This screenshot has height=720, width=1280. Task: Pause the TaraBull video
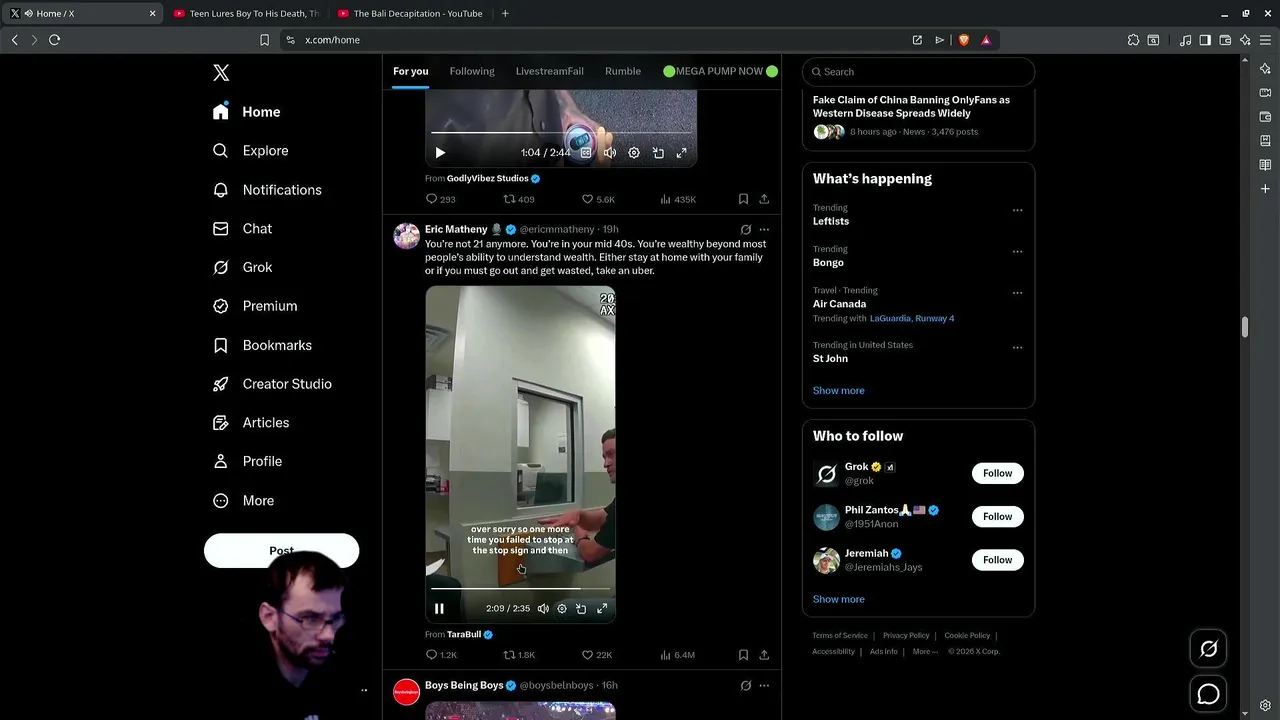(x=439, y=608)
